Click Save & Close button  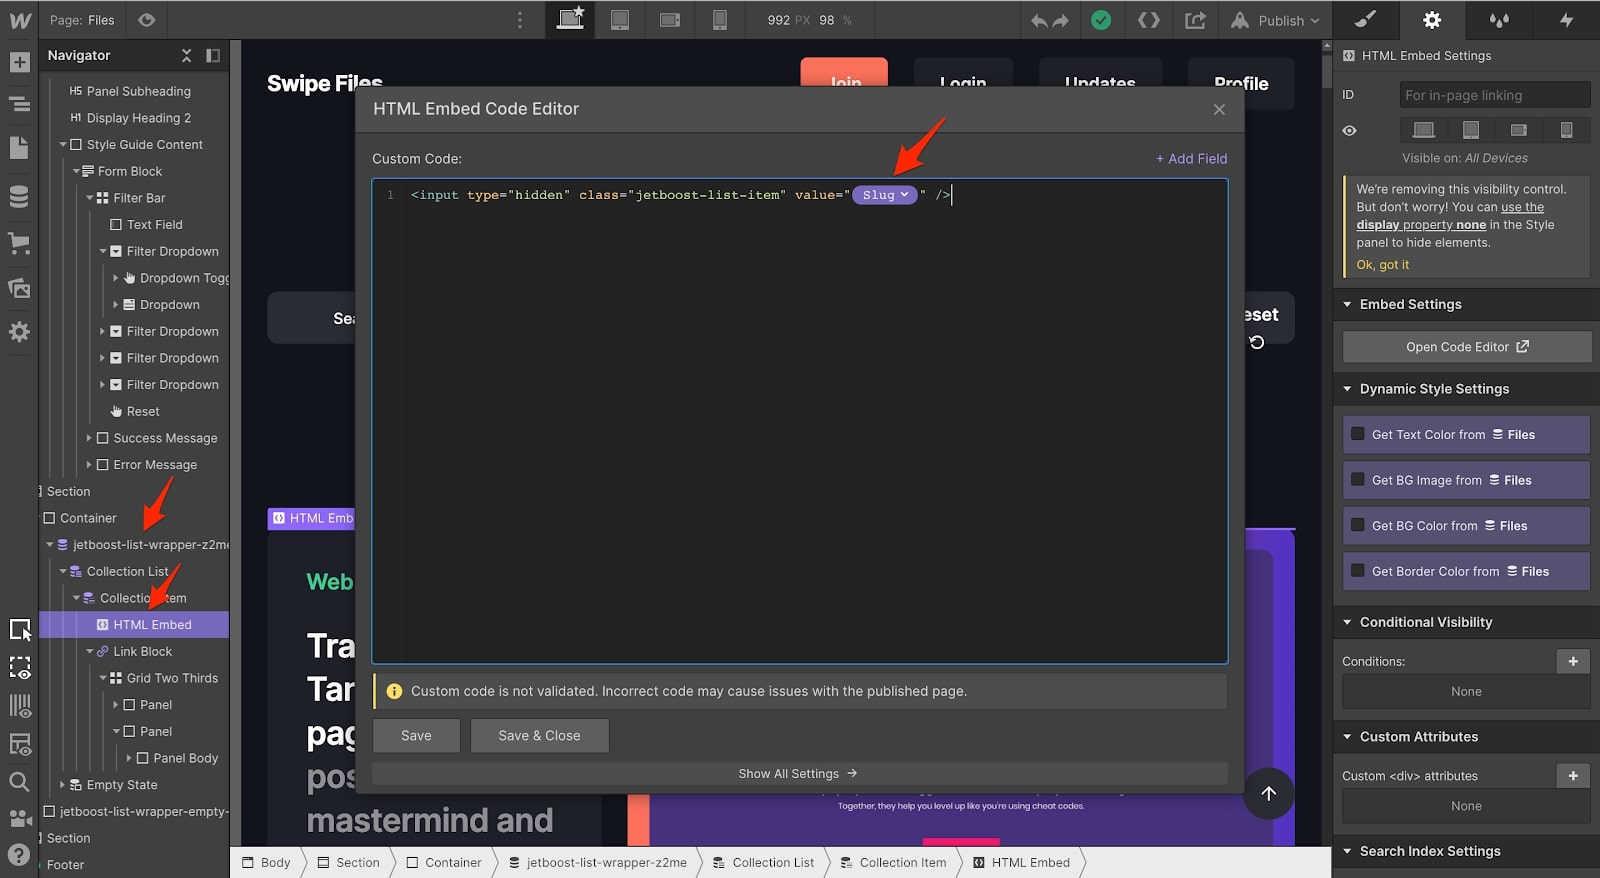pyautogui.click(x=539, y=735)
